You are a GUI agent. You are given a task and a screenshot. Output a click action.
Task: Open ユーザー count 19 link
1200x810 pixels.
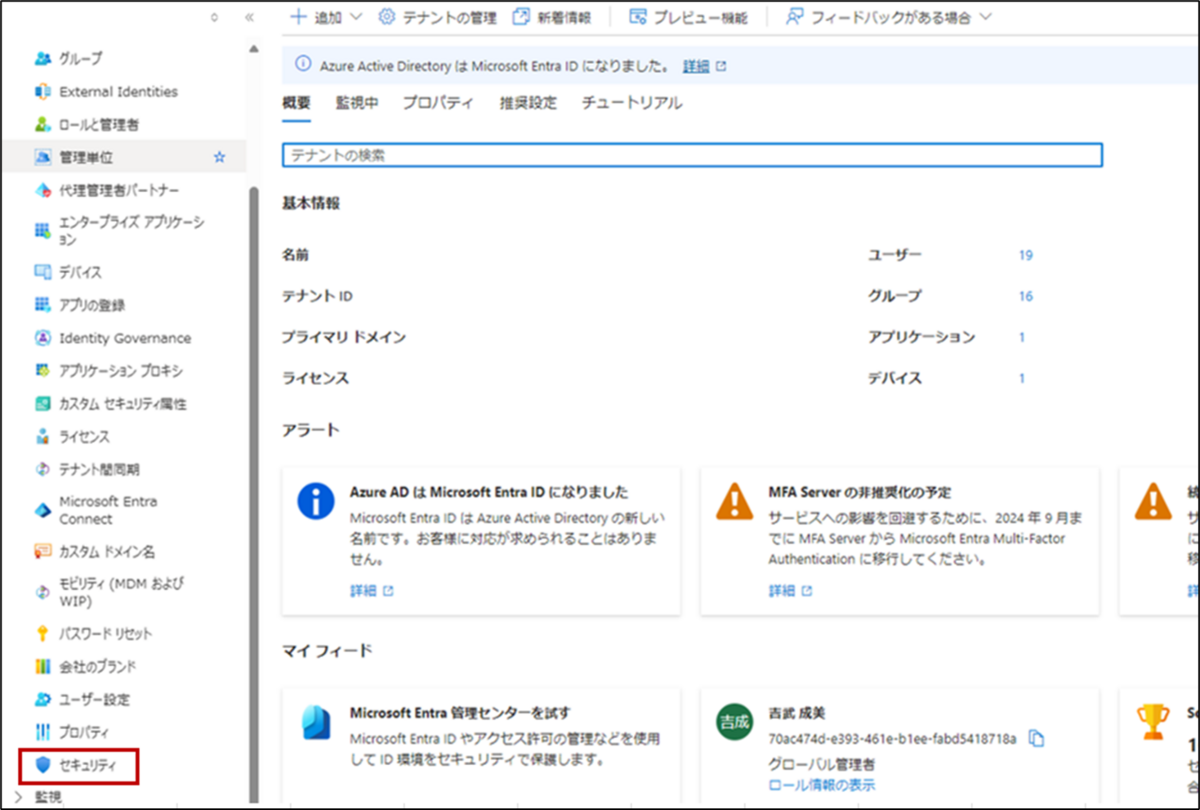(1026, 255)
